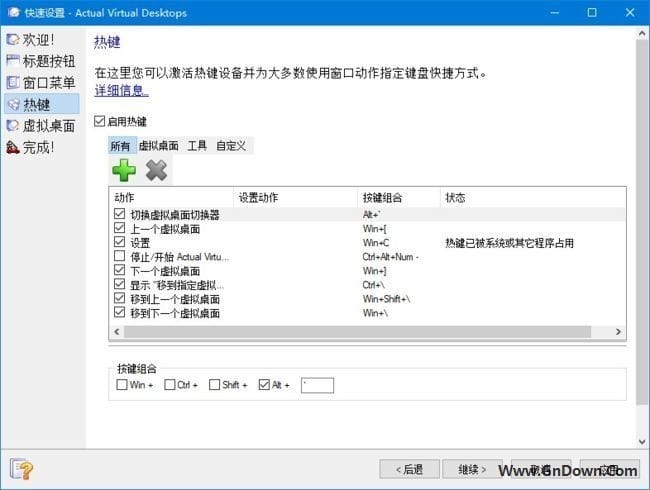The width and height of the screenshot is (650, 490).
Task: Select the 切换虚拟桌面切换器 action name
Action: [x=175, y=214]
